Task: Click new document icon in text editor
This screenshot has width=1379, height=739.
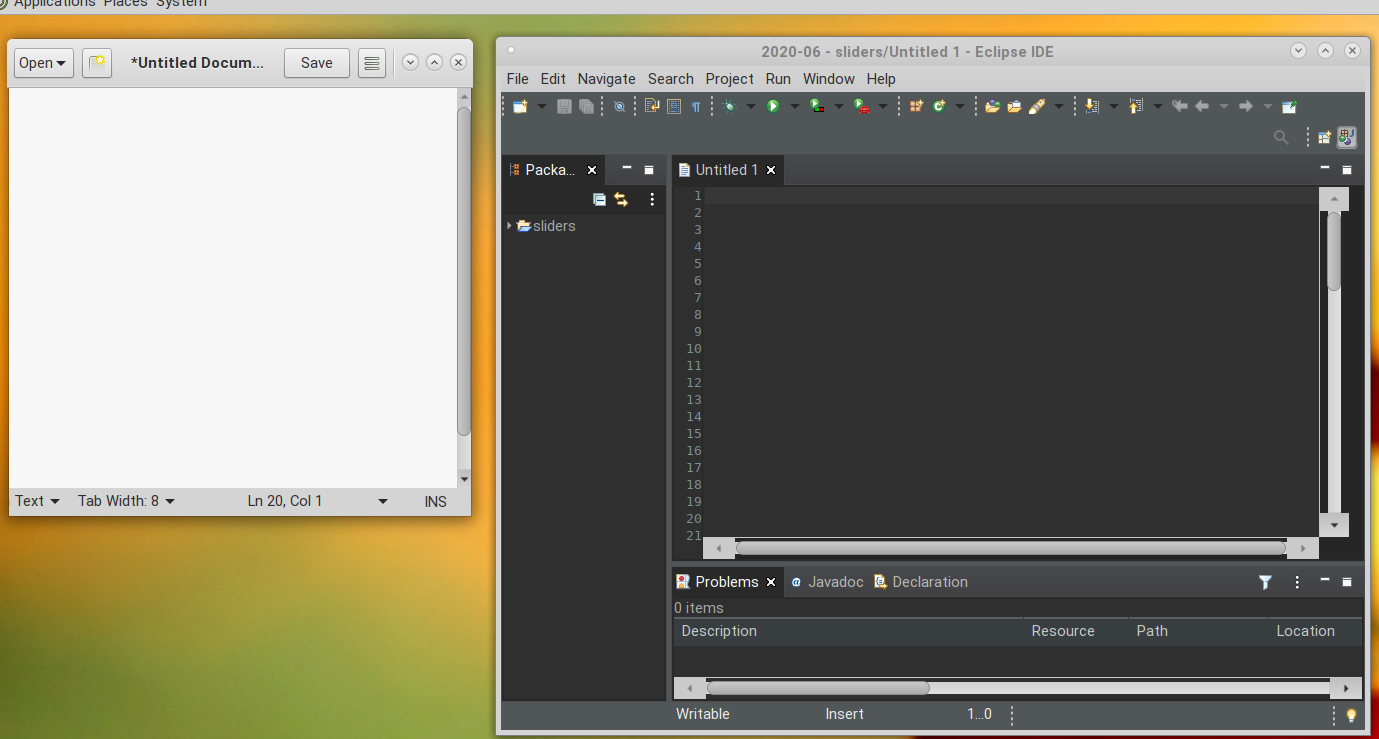Action: 96,63
